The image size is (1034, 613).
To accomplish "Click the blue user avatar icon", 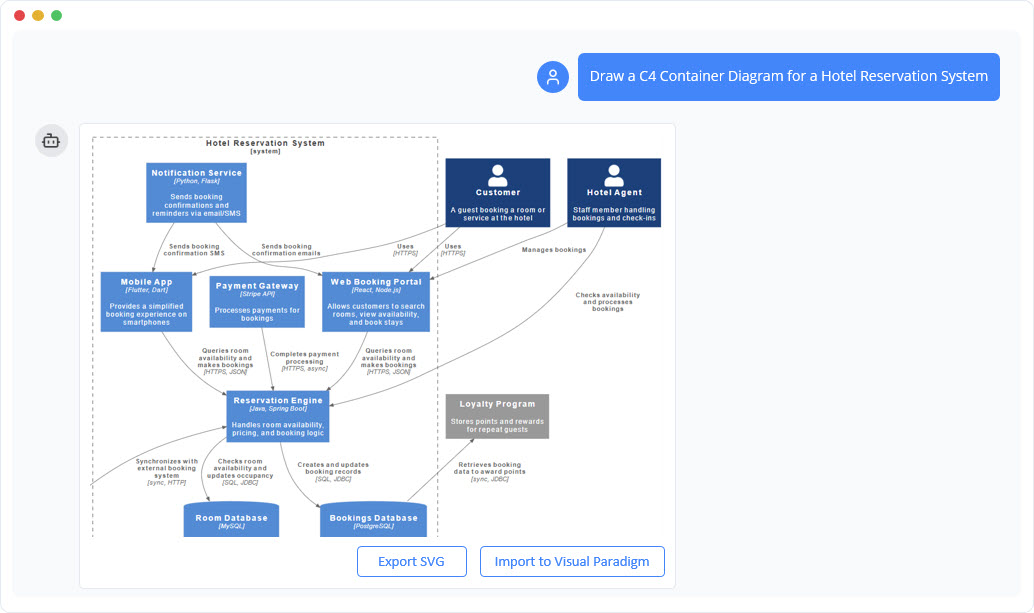I will [x=553, y=76].
